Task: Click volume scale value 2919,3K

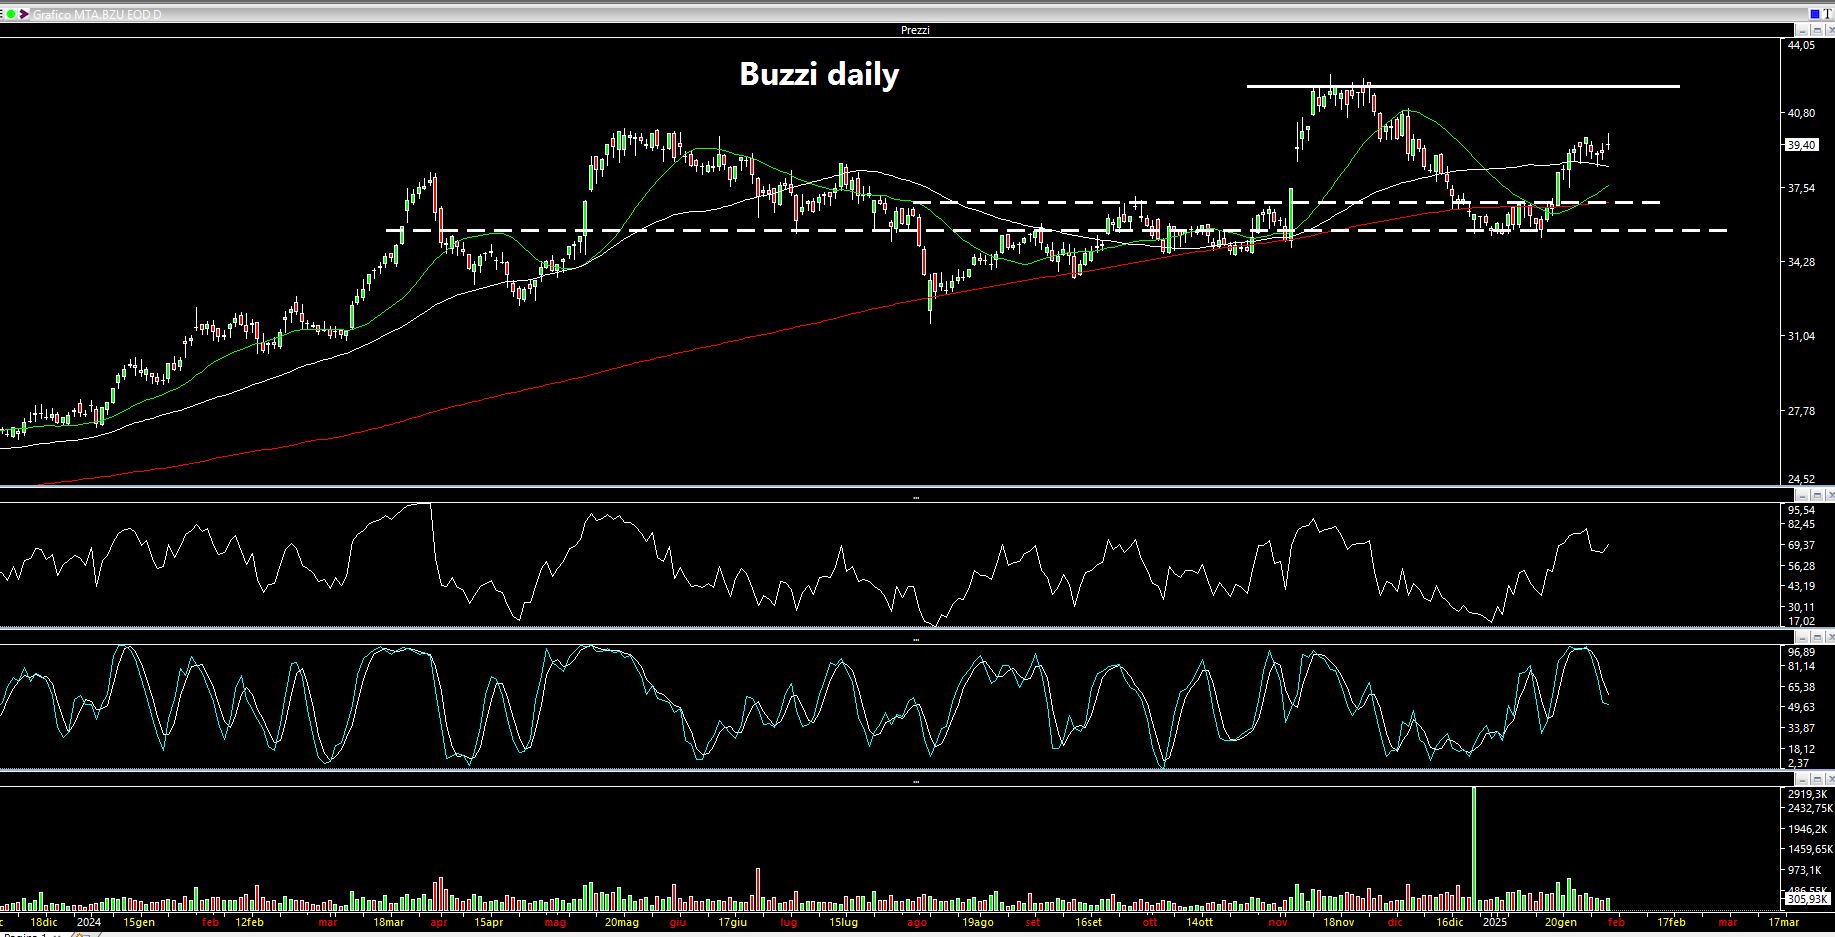Action: click(1806, 793)
